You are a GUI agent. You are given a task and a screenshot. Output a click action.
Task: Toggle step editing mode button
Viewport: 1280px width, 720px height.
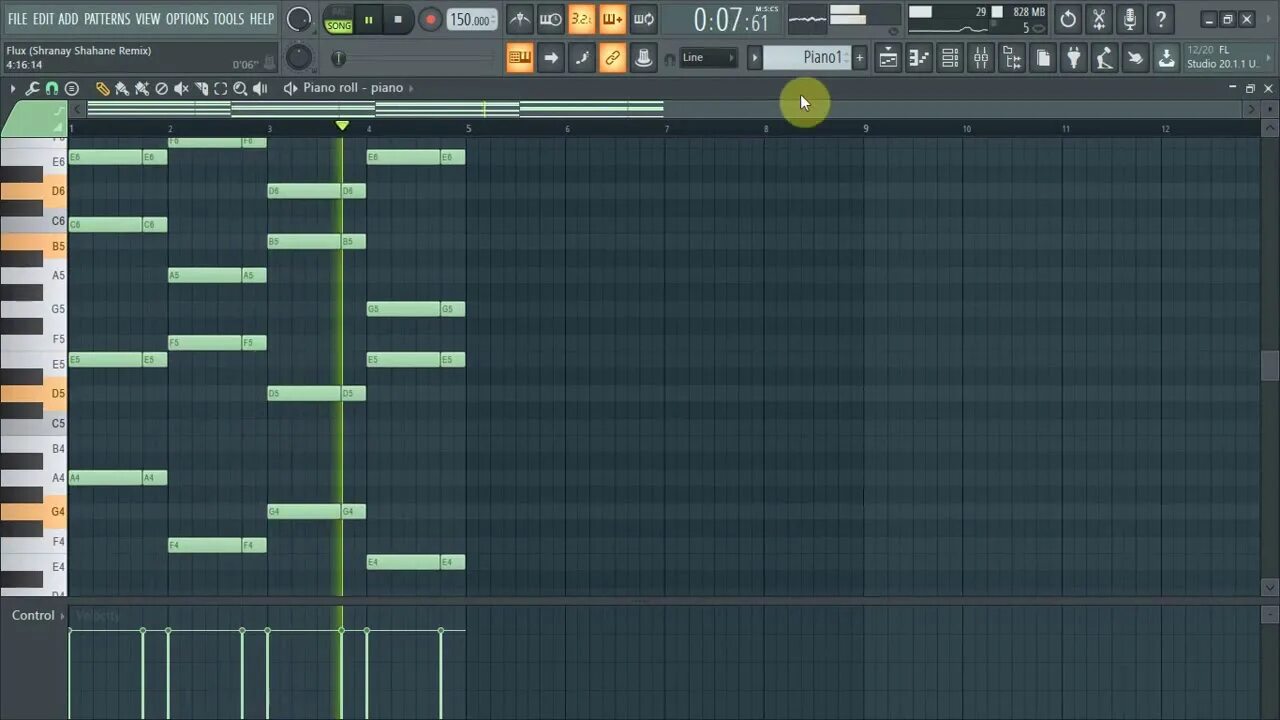coord(582,58)
